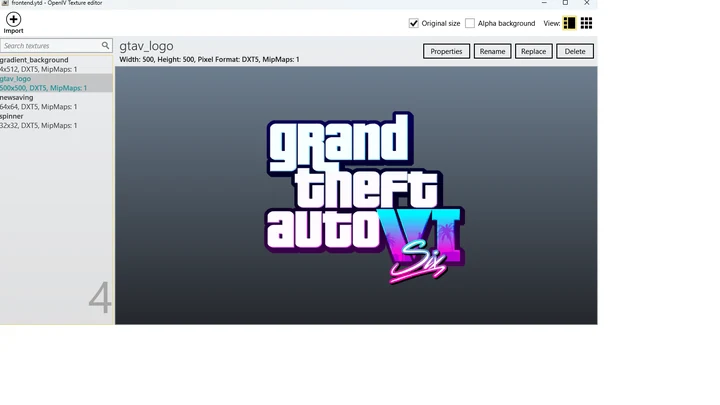Select the gtav_logo texture entry

[56, 83]
